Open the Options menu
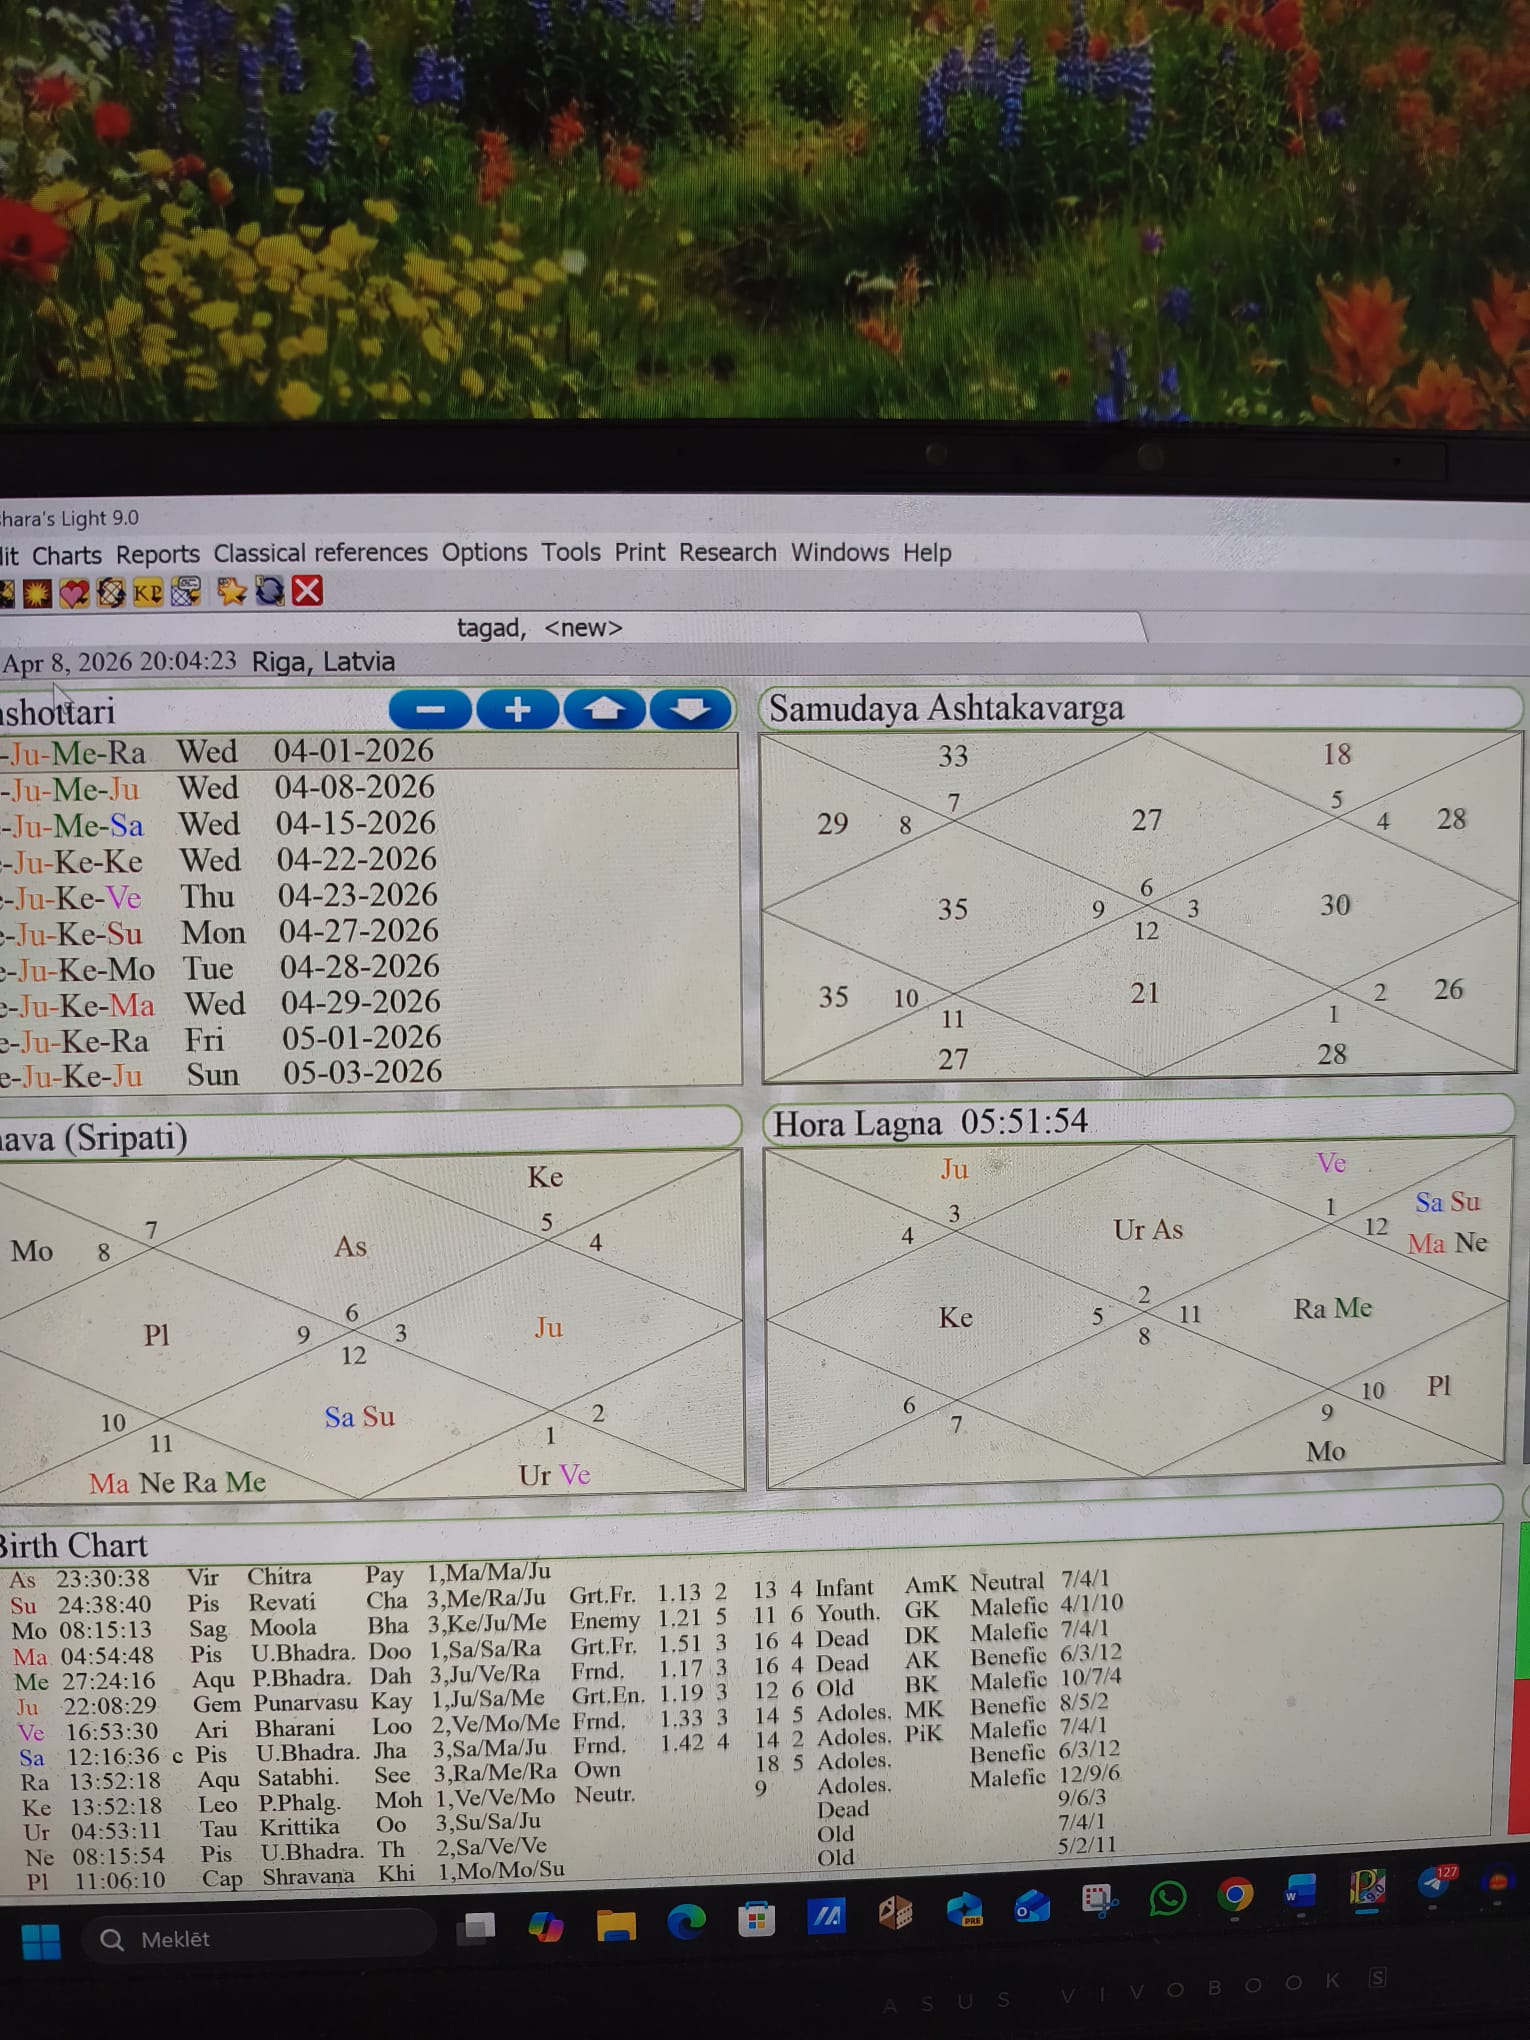The image size is (1530, 2040). click(484, 552)
